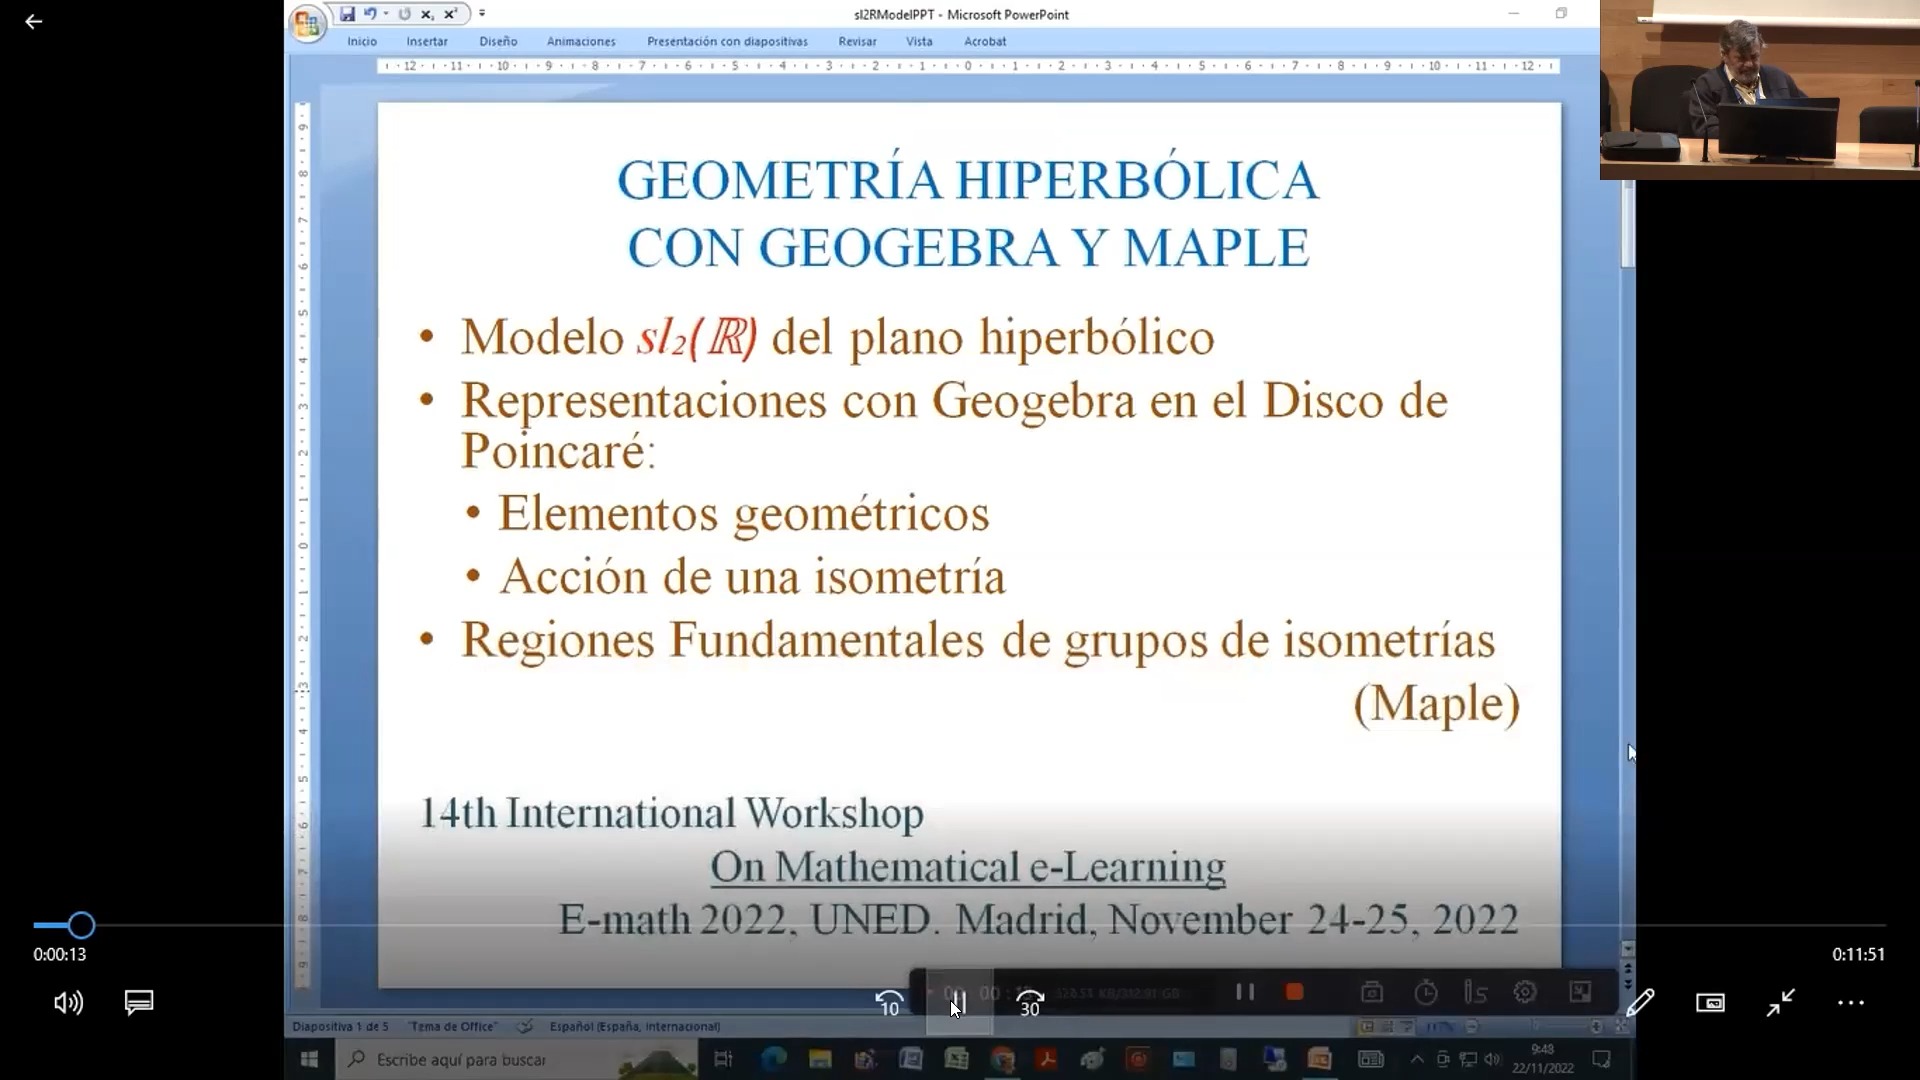Open the Diseño ribbon tab
Screen dimensions: 1920x1080
click(498, 41)
